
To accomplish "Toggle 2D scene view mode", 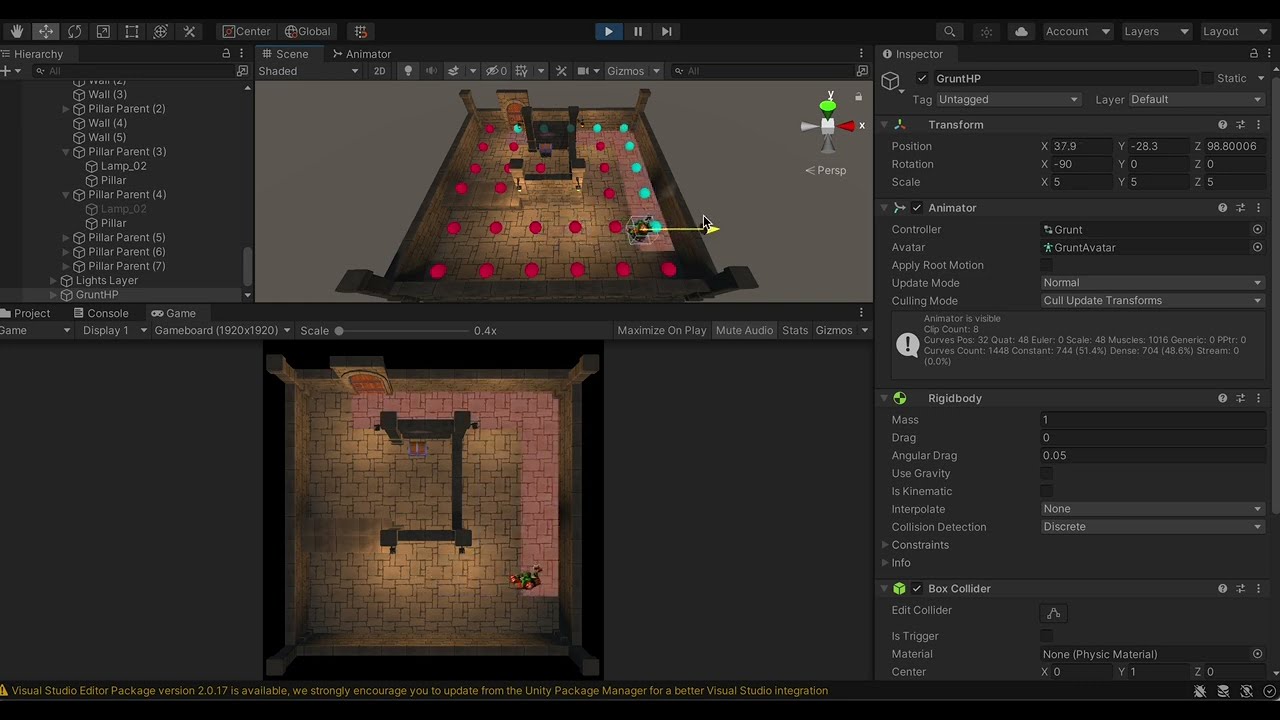I will [x=379, y=71].
